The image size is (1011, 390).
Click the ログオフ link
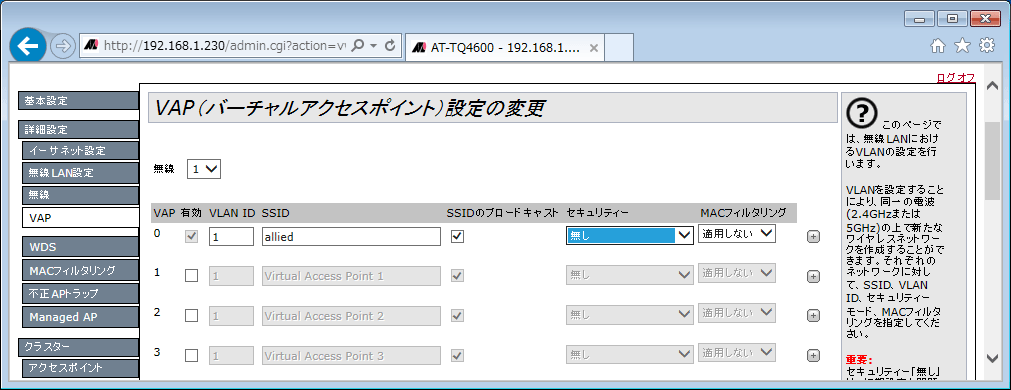coord(956,78)
